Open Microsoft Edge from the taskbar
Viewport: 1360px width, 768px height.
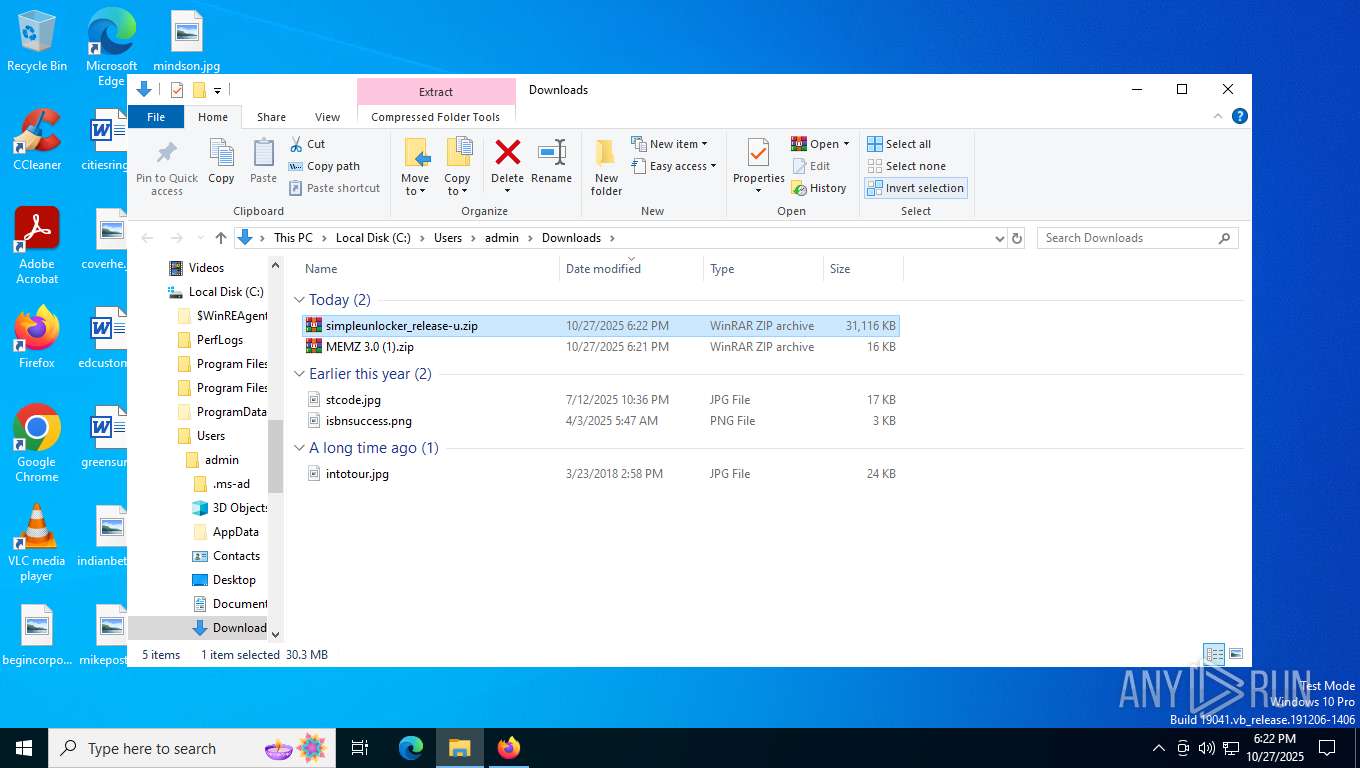tap(411, 748)
